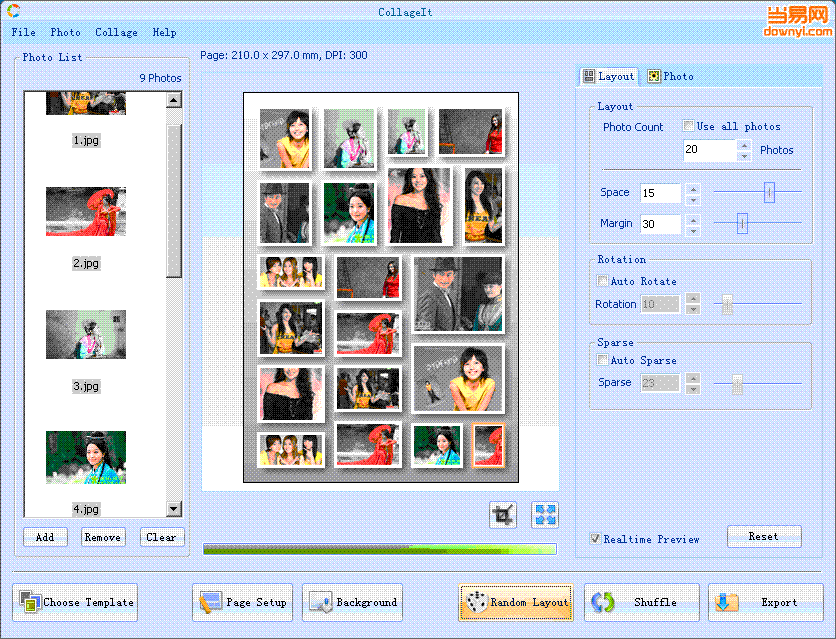Click the Margin slider handle
Screen dimensions: 836x639
pos(742,224)
